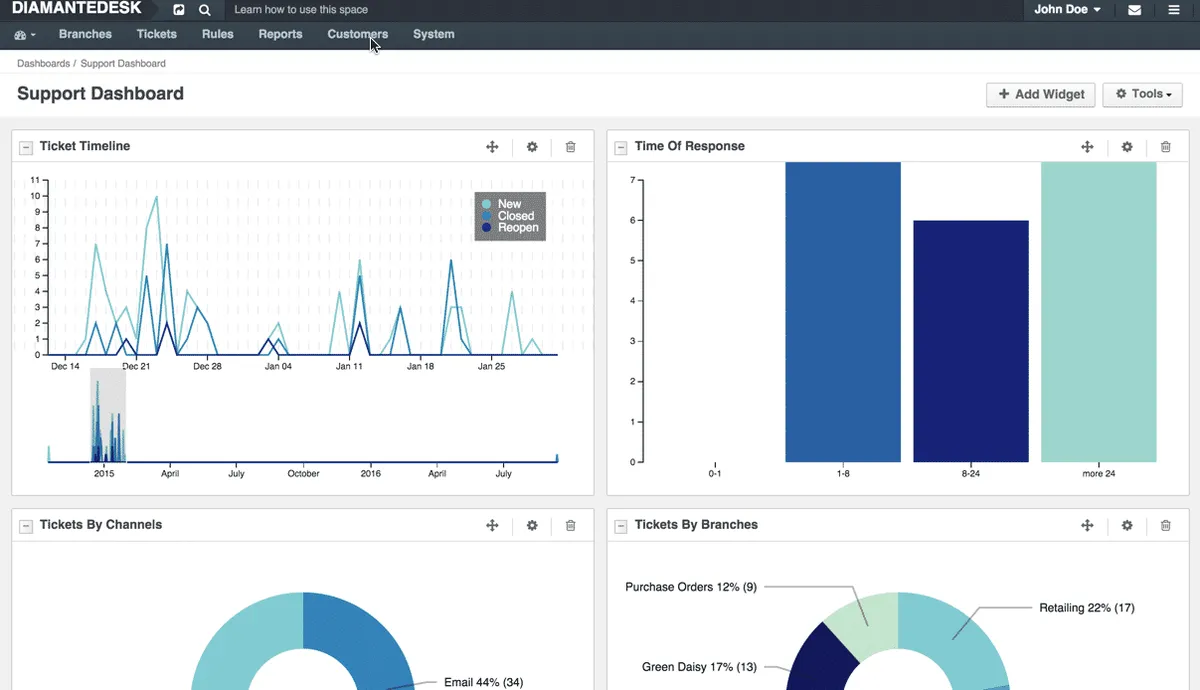Collapse the Ticket Timeline widget
Viewport: 1200px width, 690px height.
click(27, 147)
